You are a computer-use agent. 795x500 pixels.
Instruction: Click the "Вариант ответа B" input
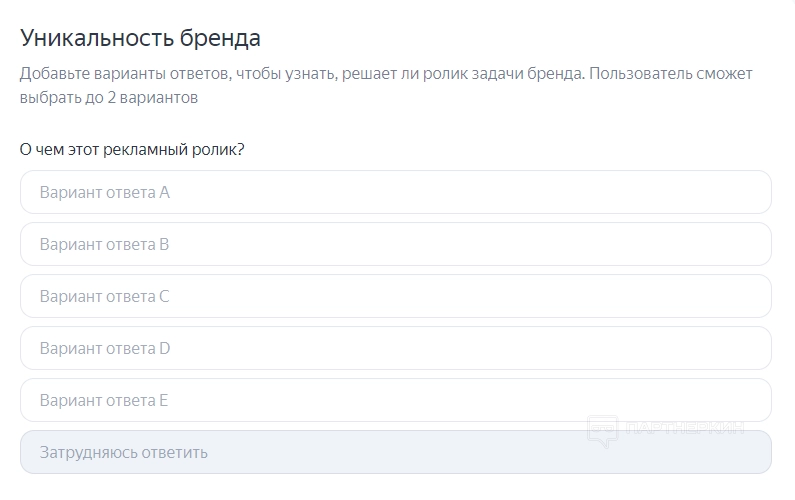[395, 244]
